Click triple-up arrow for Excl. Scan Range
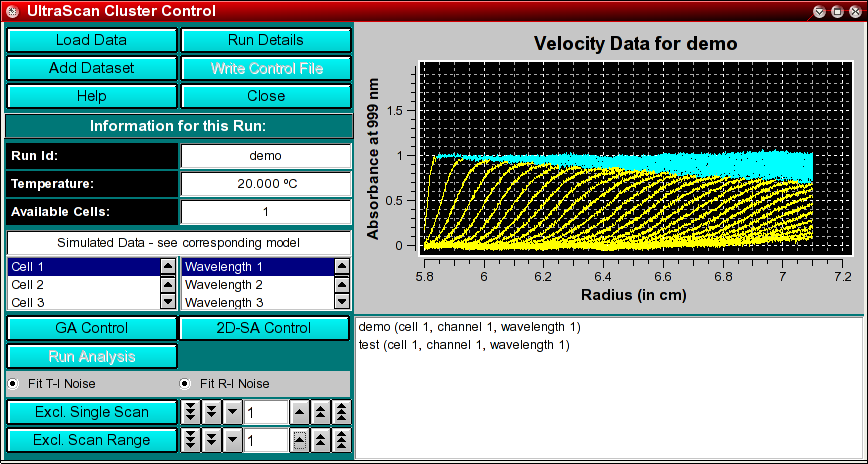868x464 pixels. point(342,440)
